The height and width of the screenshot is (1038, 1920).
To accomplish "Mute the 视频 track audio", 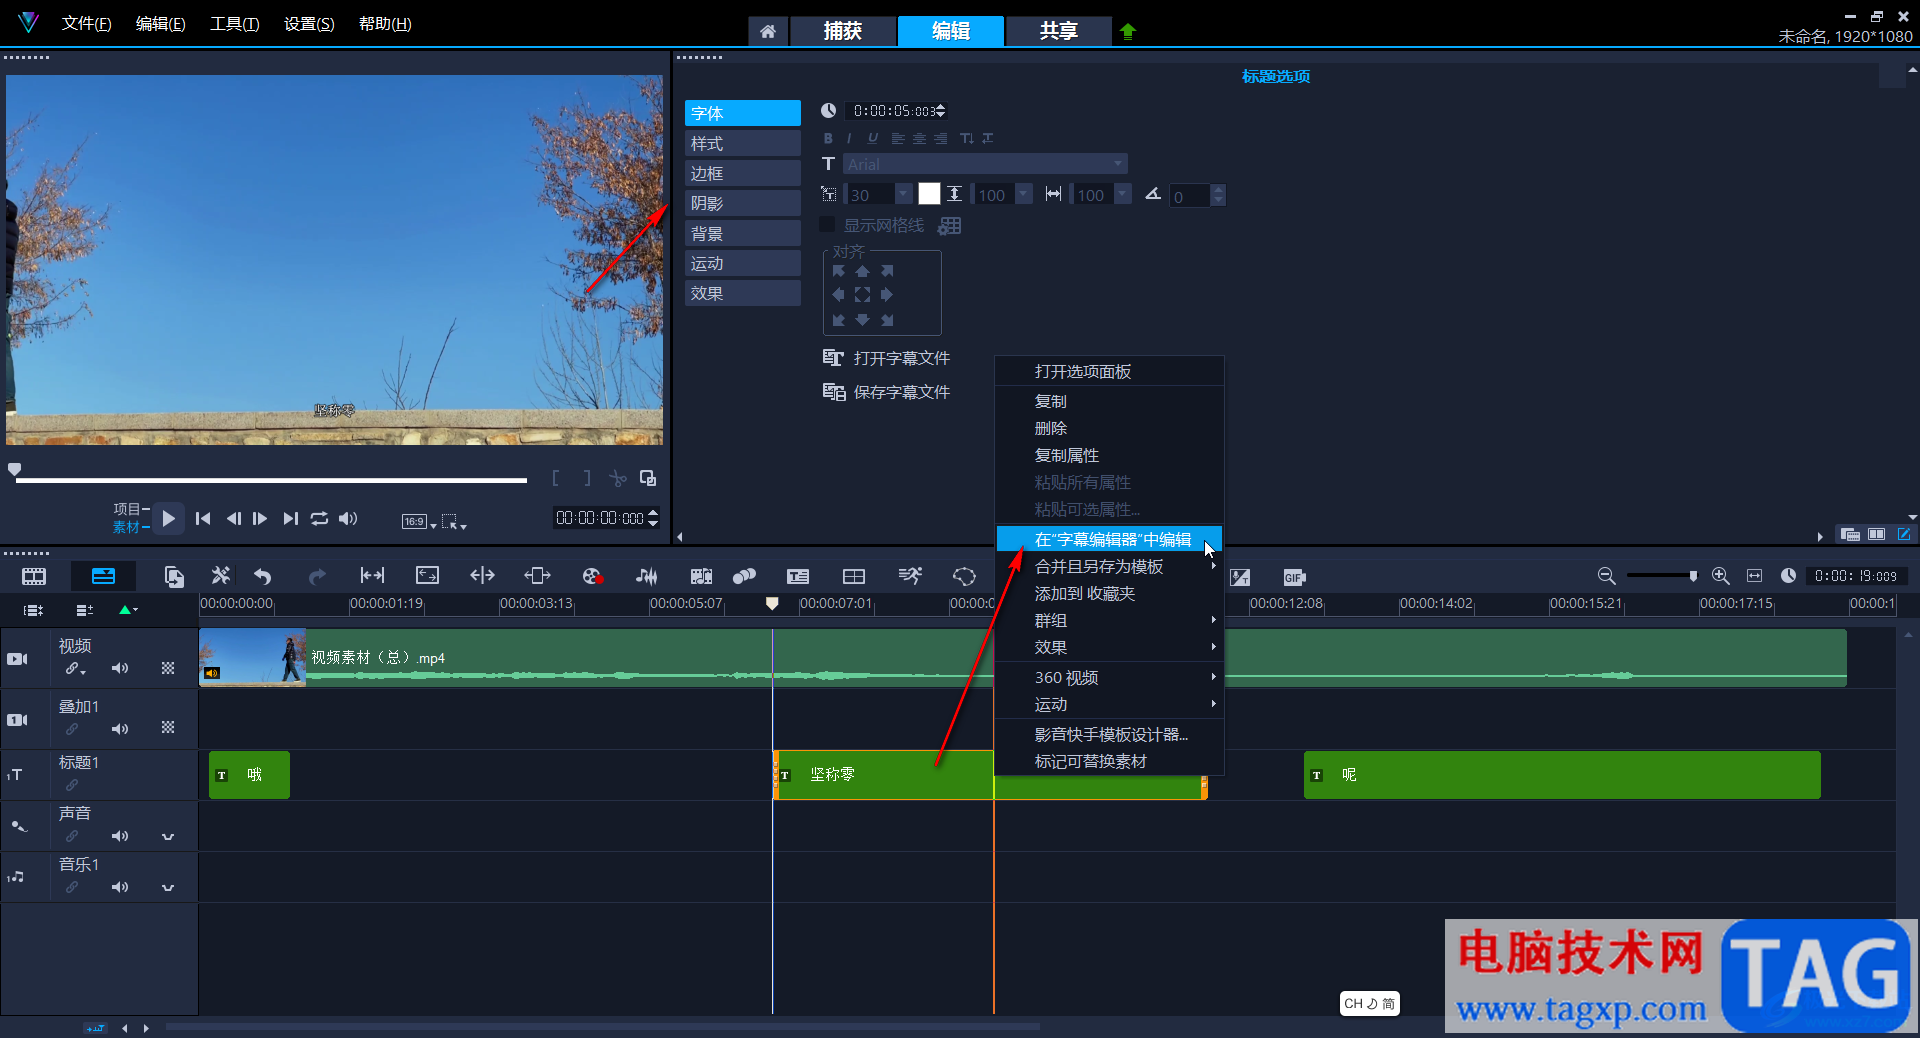I will (x=120, y=668).
